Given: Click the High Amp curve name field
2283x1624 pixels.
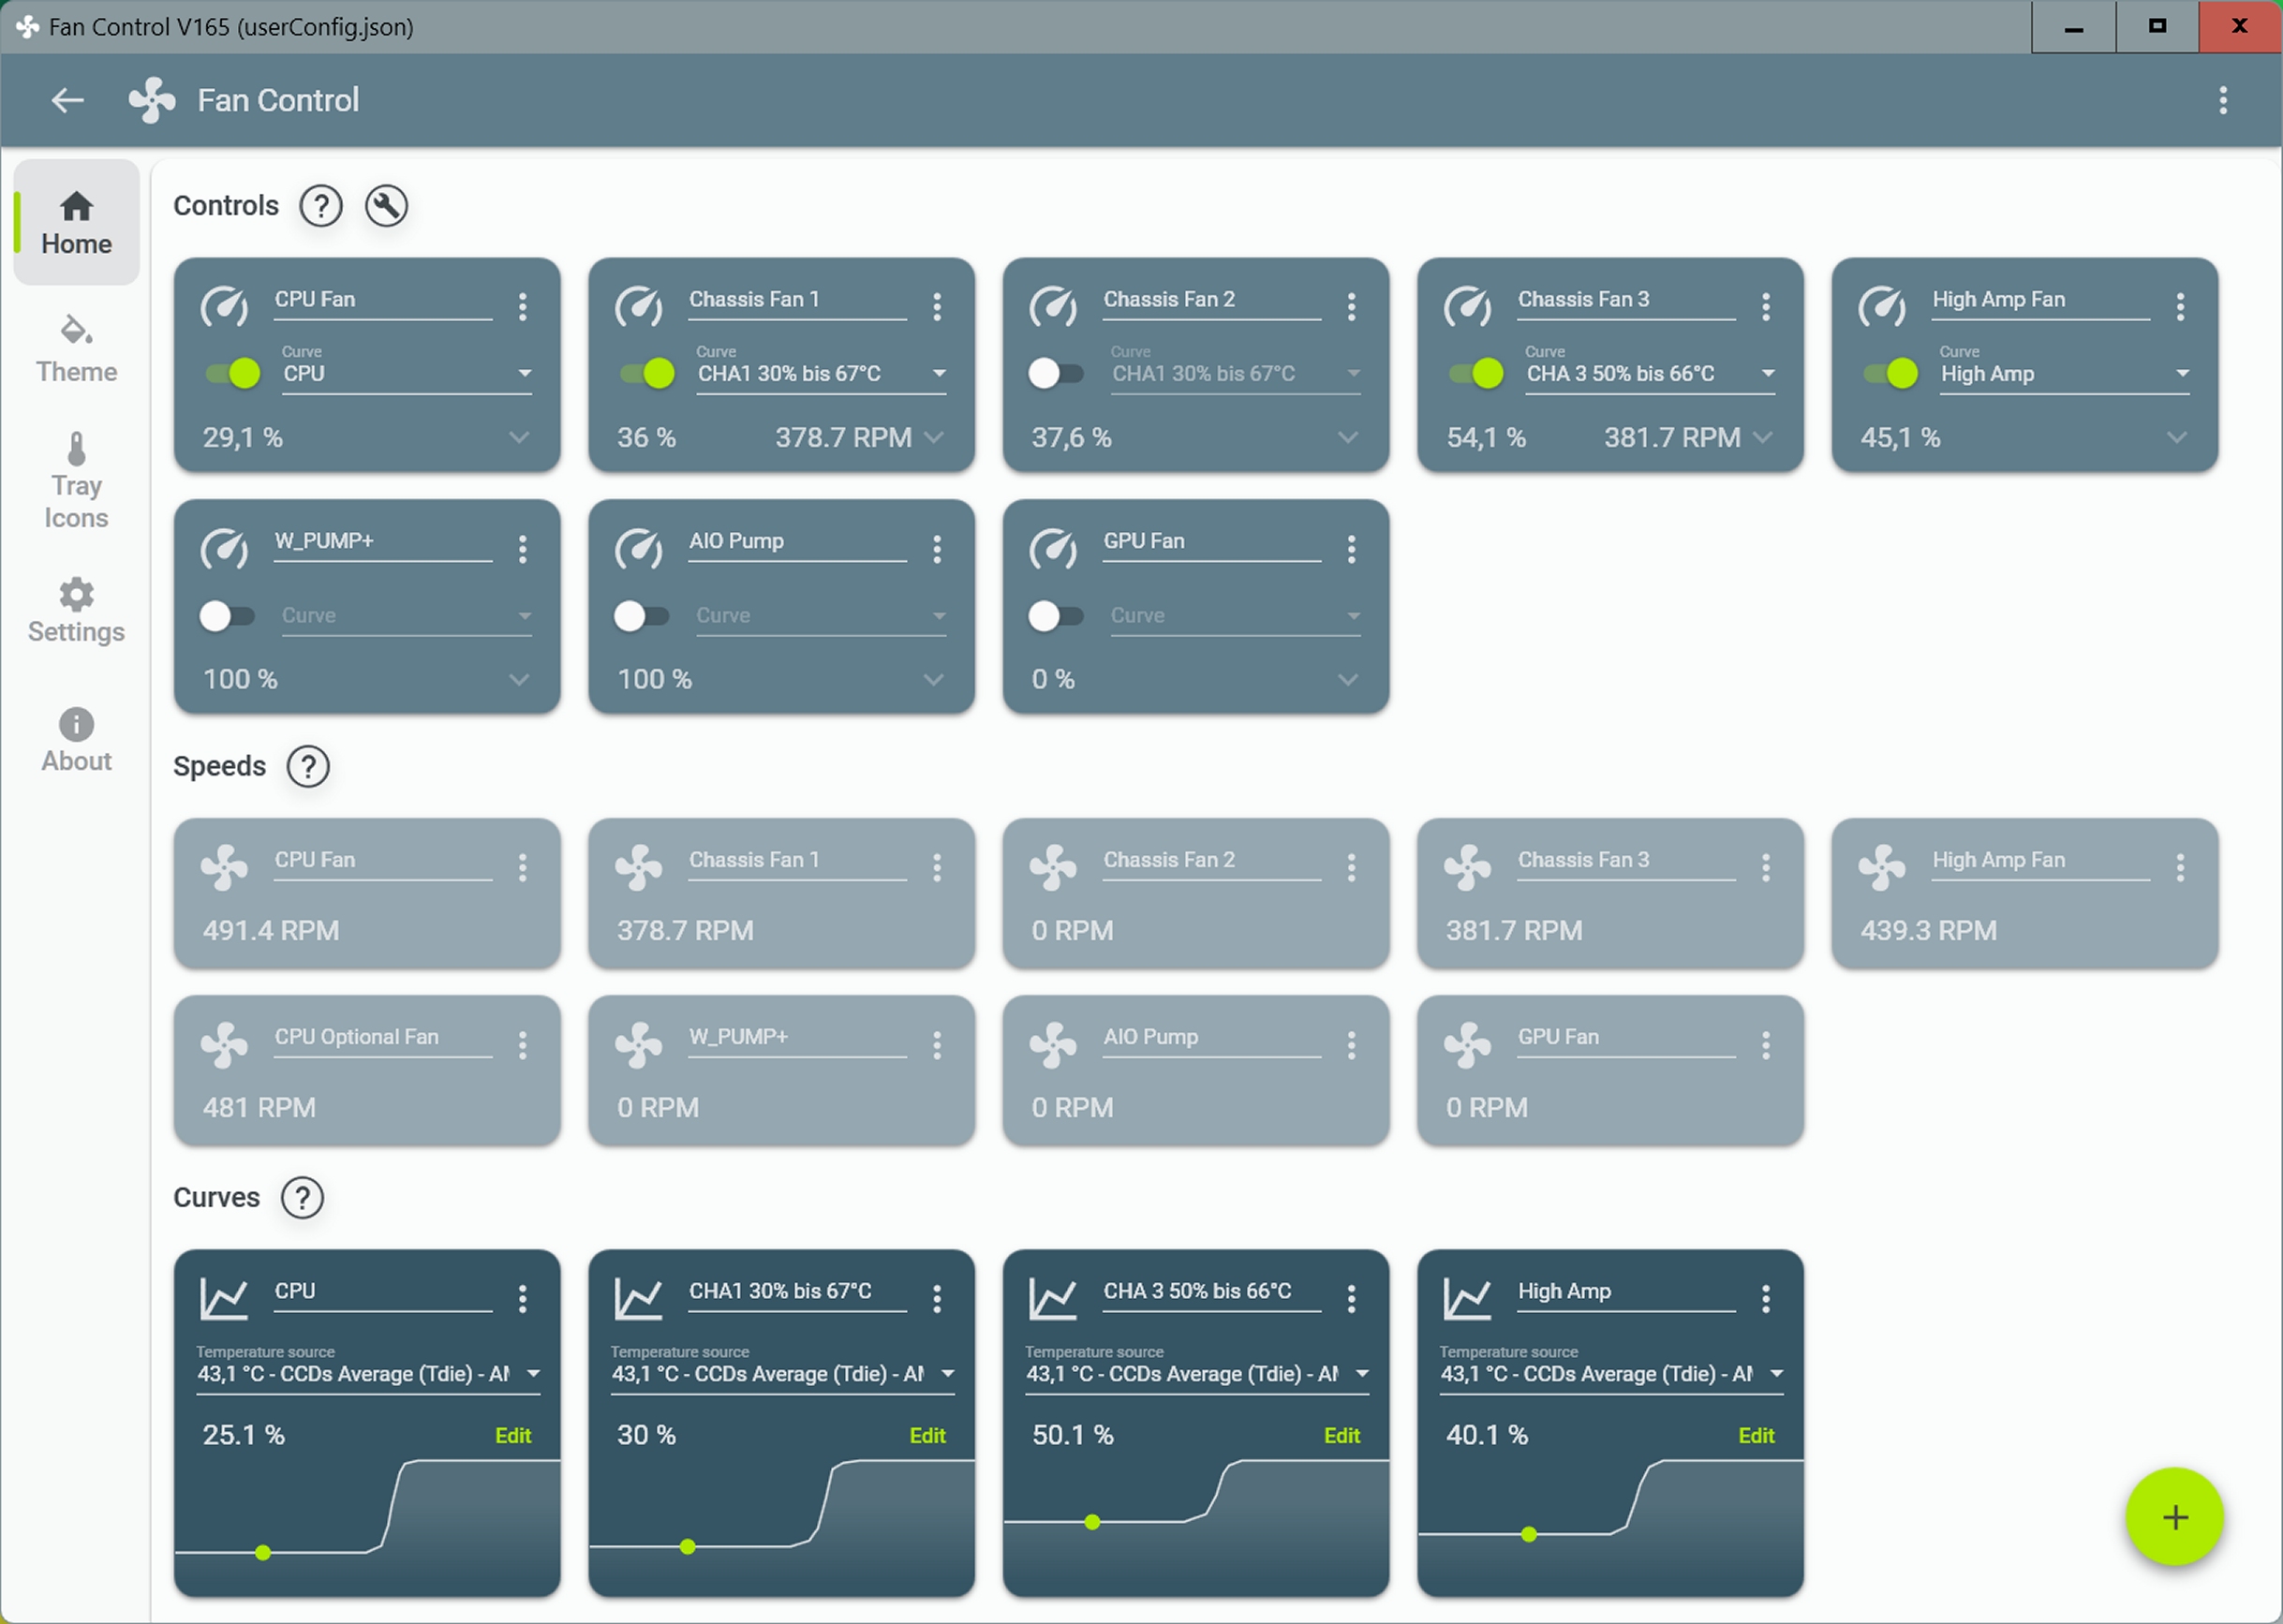Looking at the screenshot, I should (x=1626, y=1293).
